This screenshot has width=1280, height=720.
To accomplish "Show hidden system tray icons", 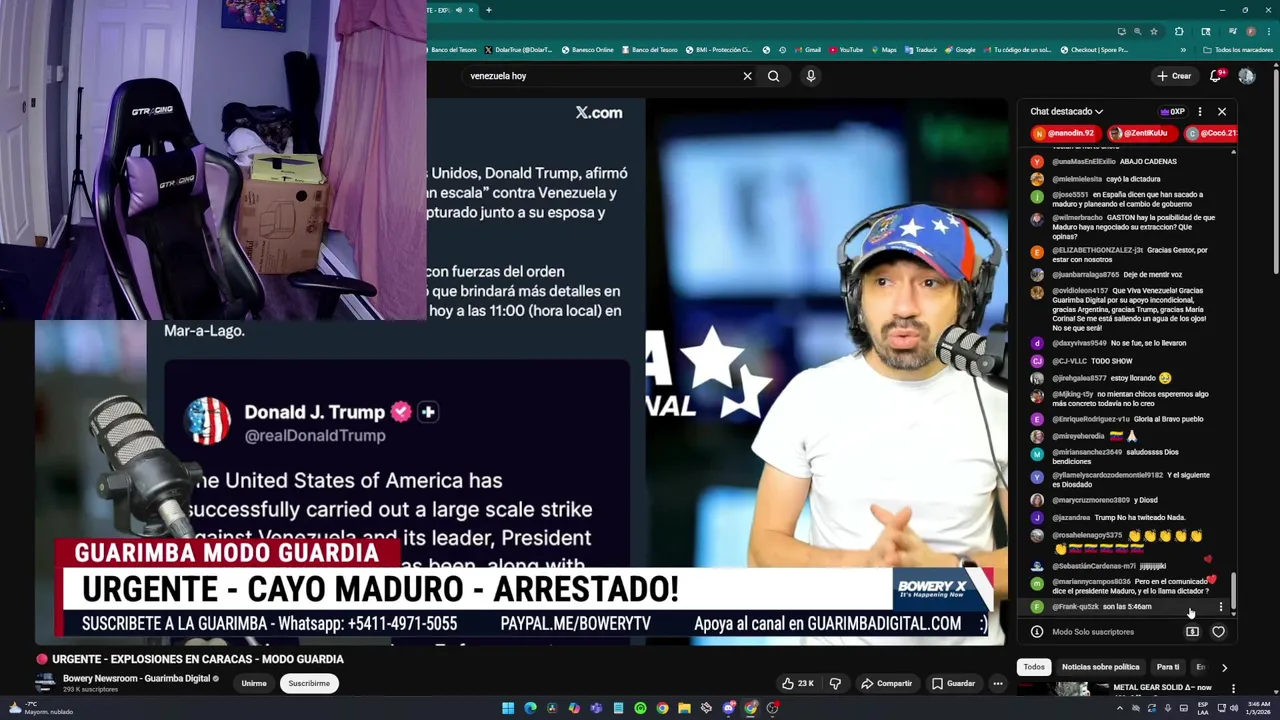I will point(1119,708).
